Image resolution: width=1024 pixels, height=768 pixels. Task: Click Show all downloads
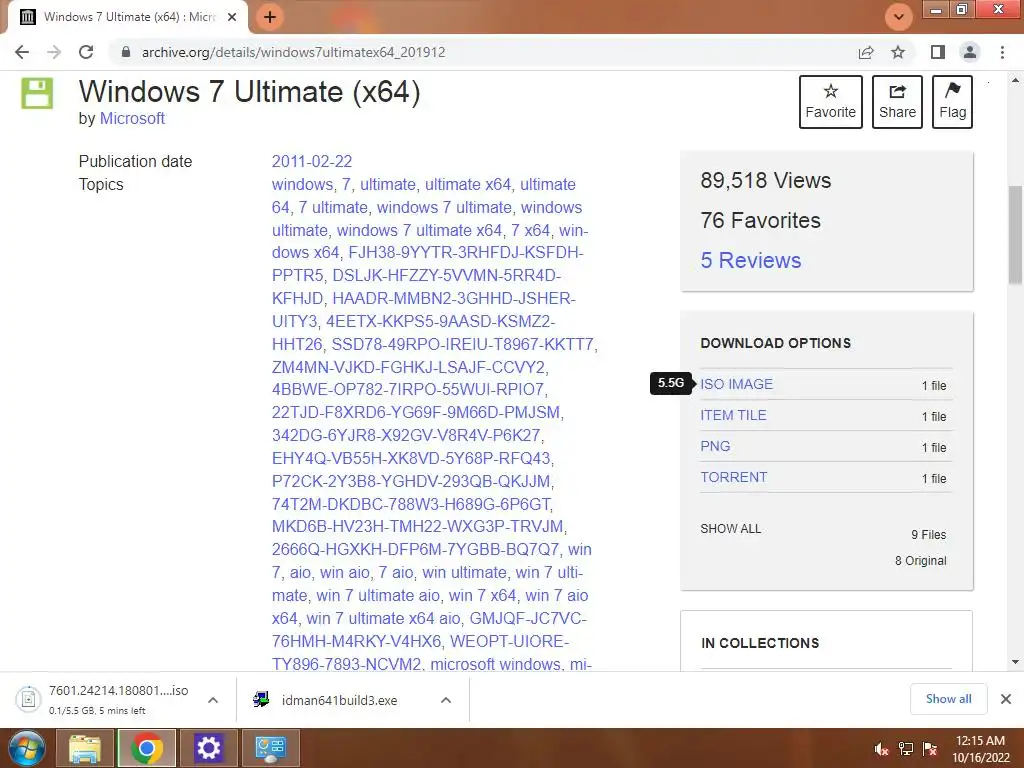(x=948, y=699)
